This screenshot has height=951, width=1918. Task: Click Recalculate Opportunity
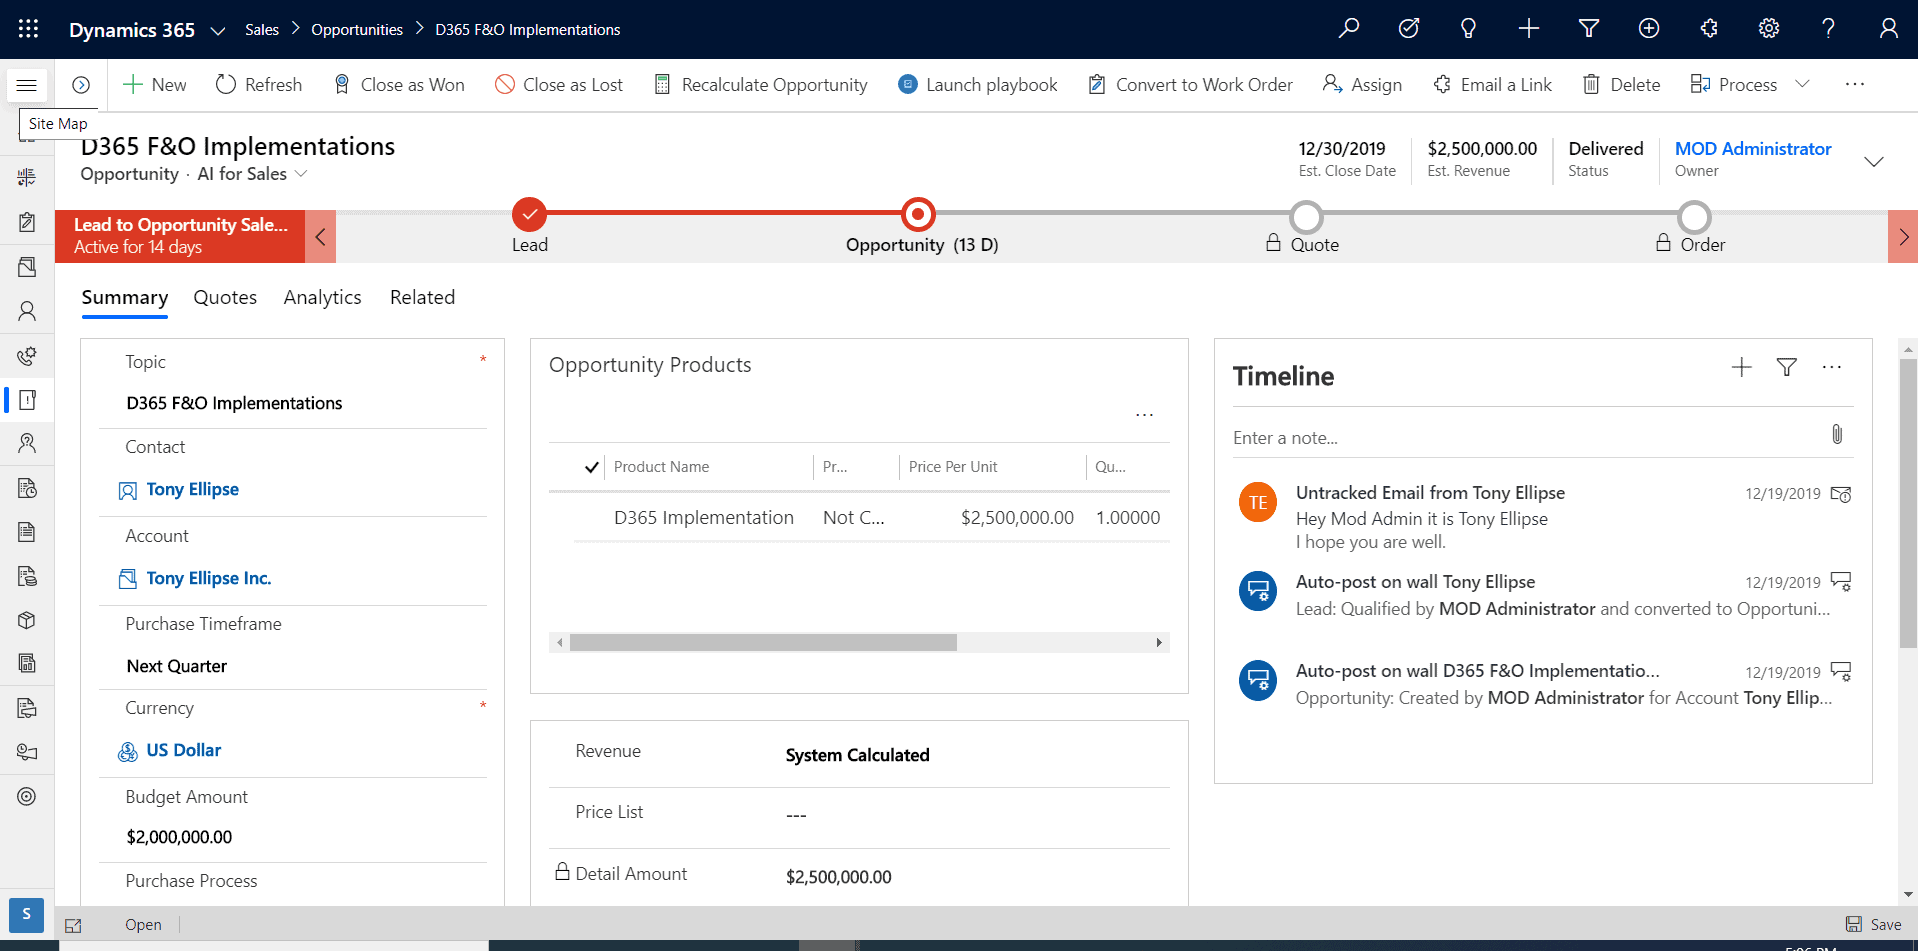[761, 85]
